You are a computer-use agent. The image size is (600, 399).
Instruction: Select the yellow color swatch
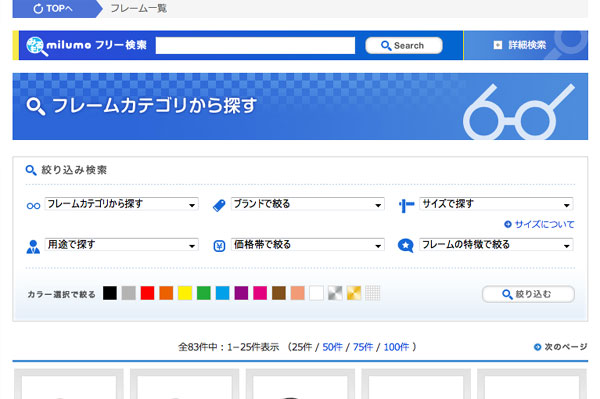tap(185, 293)
